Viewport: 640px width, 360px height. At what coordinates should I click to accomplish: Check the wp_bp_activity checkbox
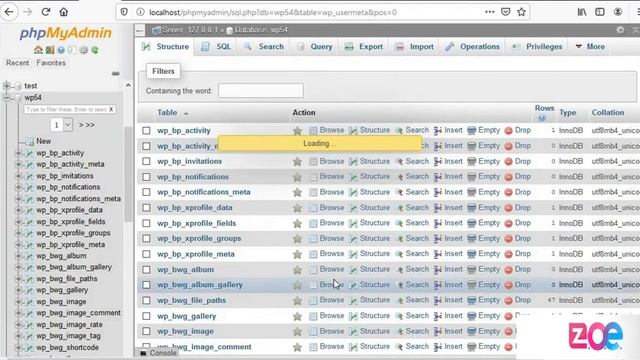tap(146, 131)
